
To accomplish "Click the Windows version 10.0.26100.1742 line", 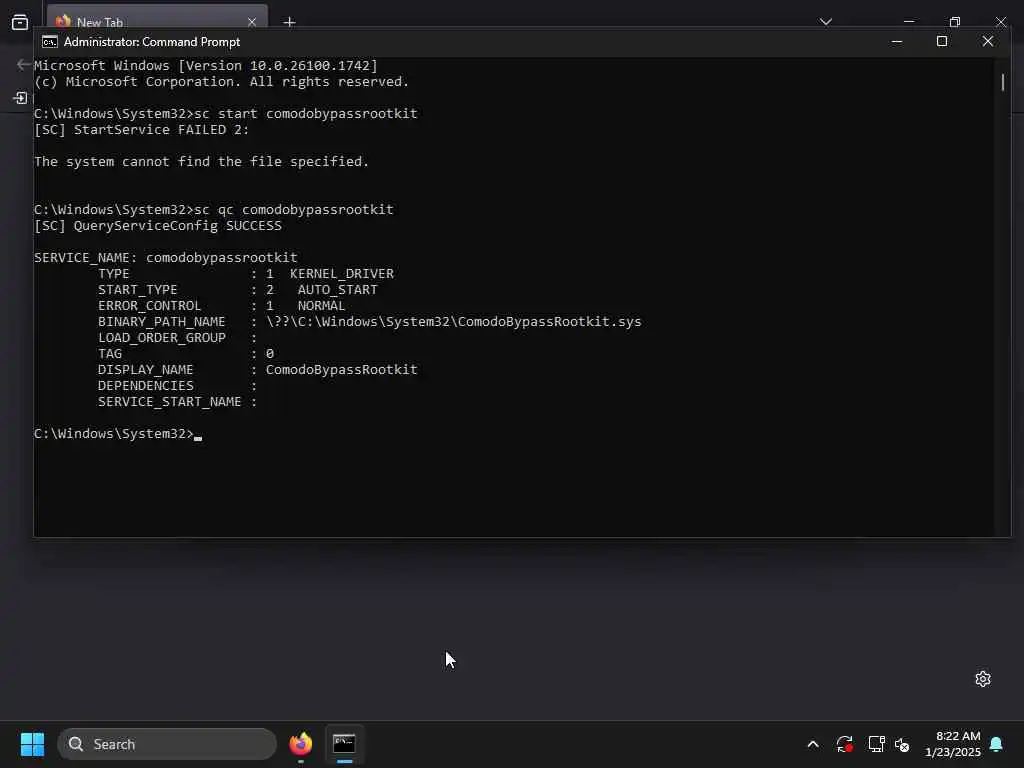I will pyautogui.click(x=206, y=65).
